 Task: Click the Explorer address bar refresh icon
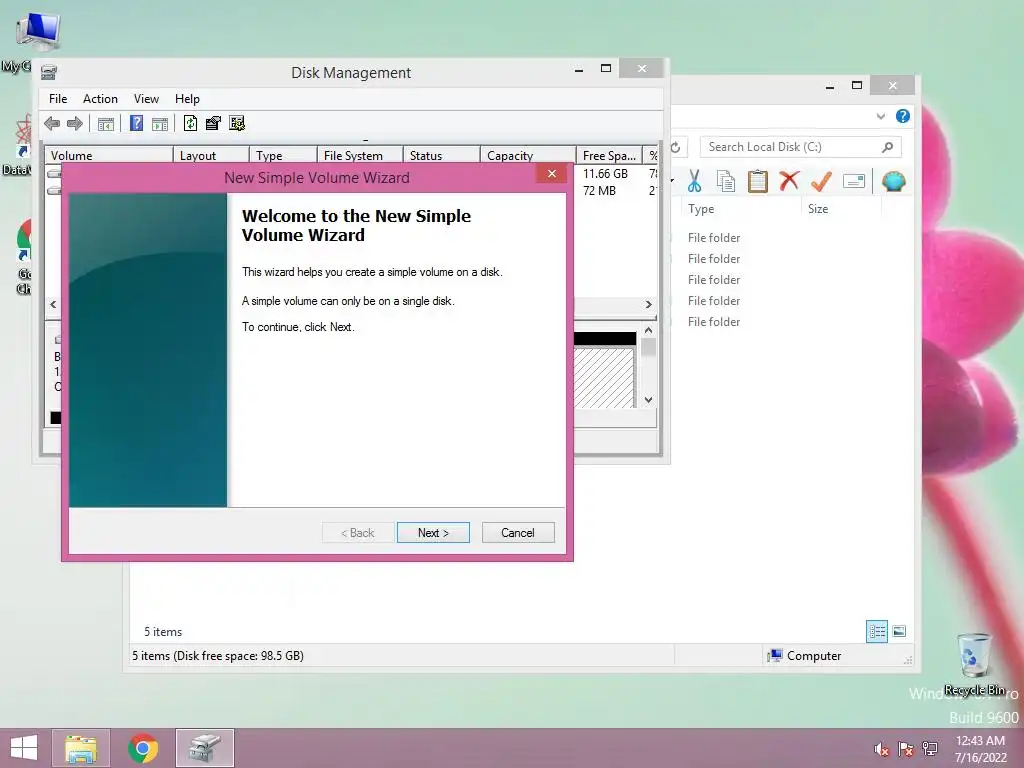point(676,148)
